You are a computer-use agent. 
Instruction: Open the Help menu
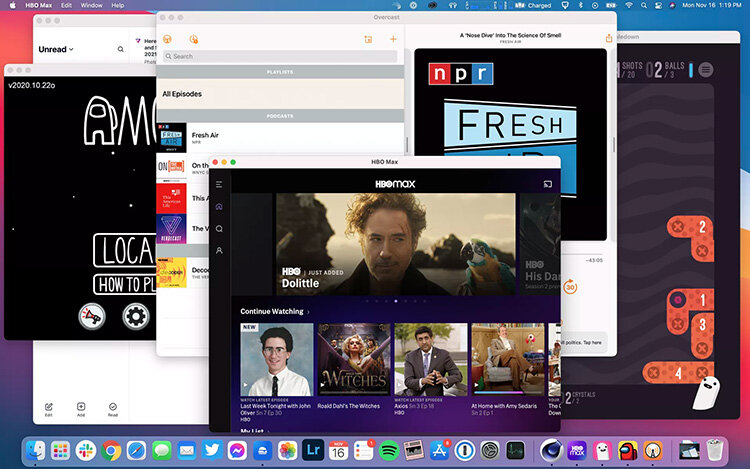click(118, 5)
